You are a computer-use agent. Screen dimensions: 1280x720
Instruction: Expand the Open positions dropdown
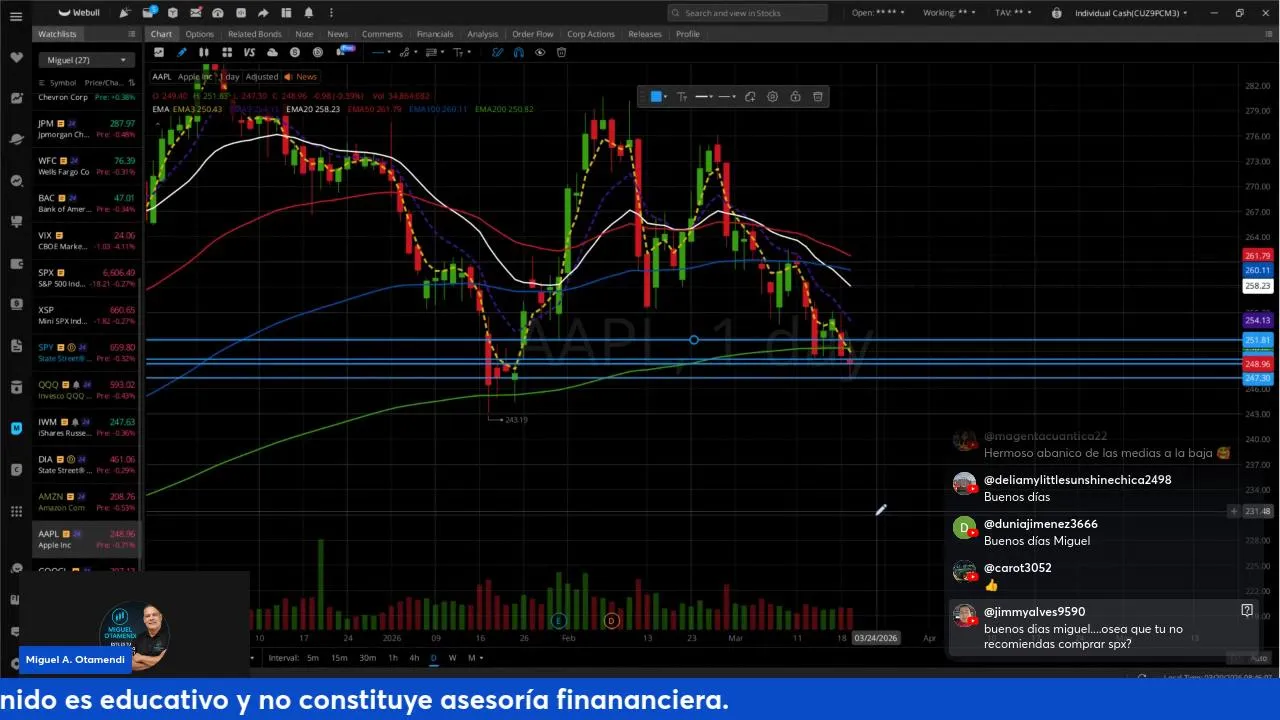click(878, 13)
